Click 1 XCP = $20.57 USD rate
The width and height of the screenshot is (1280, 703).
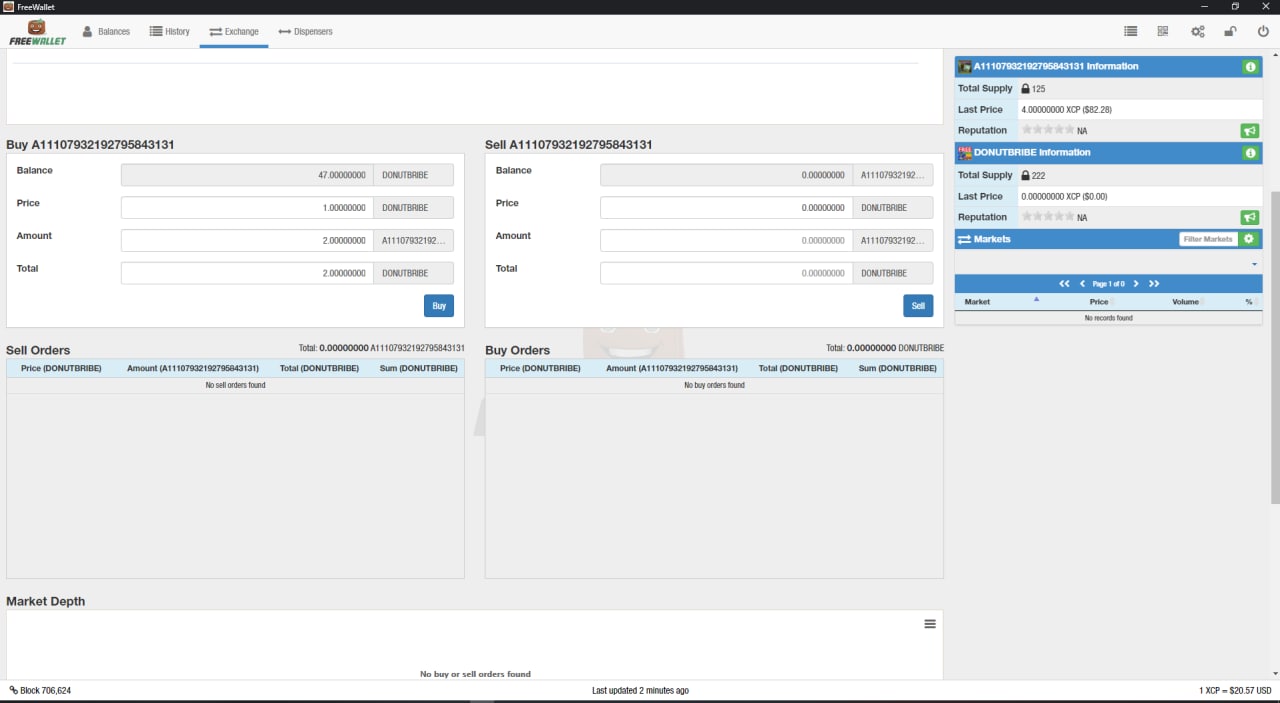(1235, 690)
